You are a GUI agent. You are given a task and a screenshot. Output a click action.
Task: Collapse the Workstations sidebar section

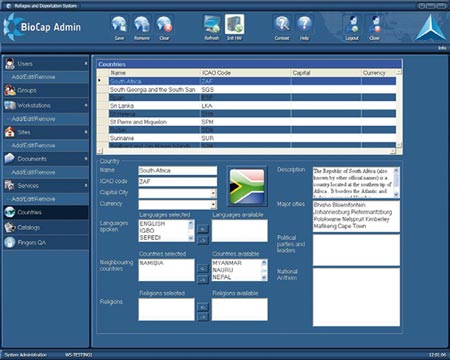86,105
